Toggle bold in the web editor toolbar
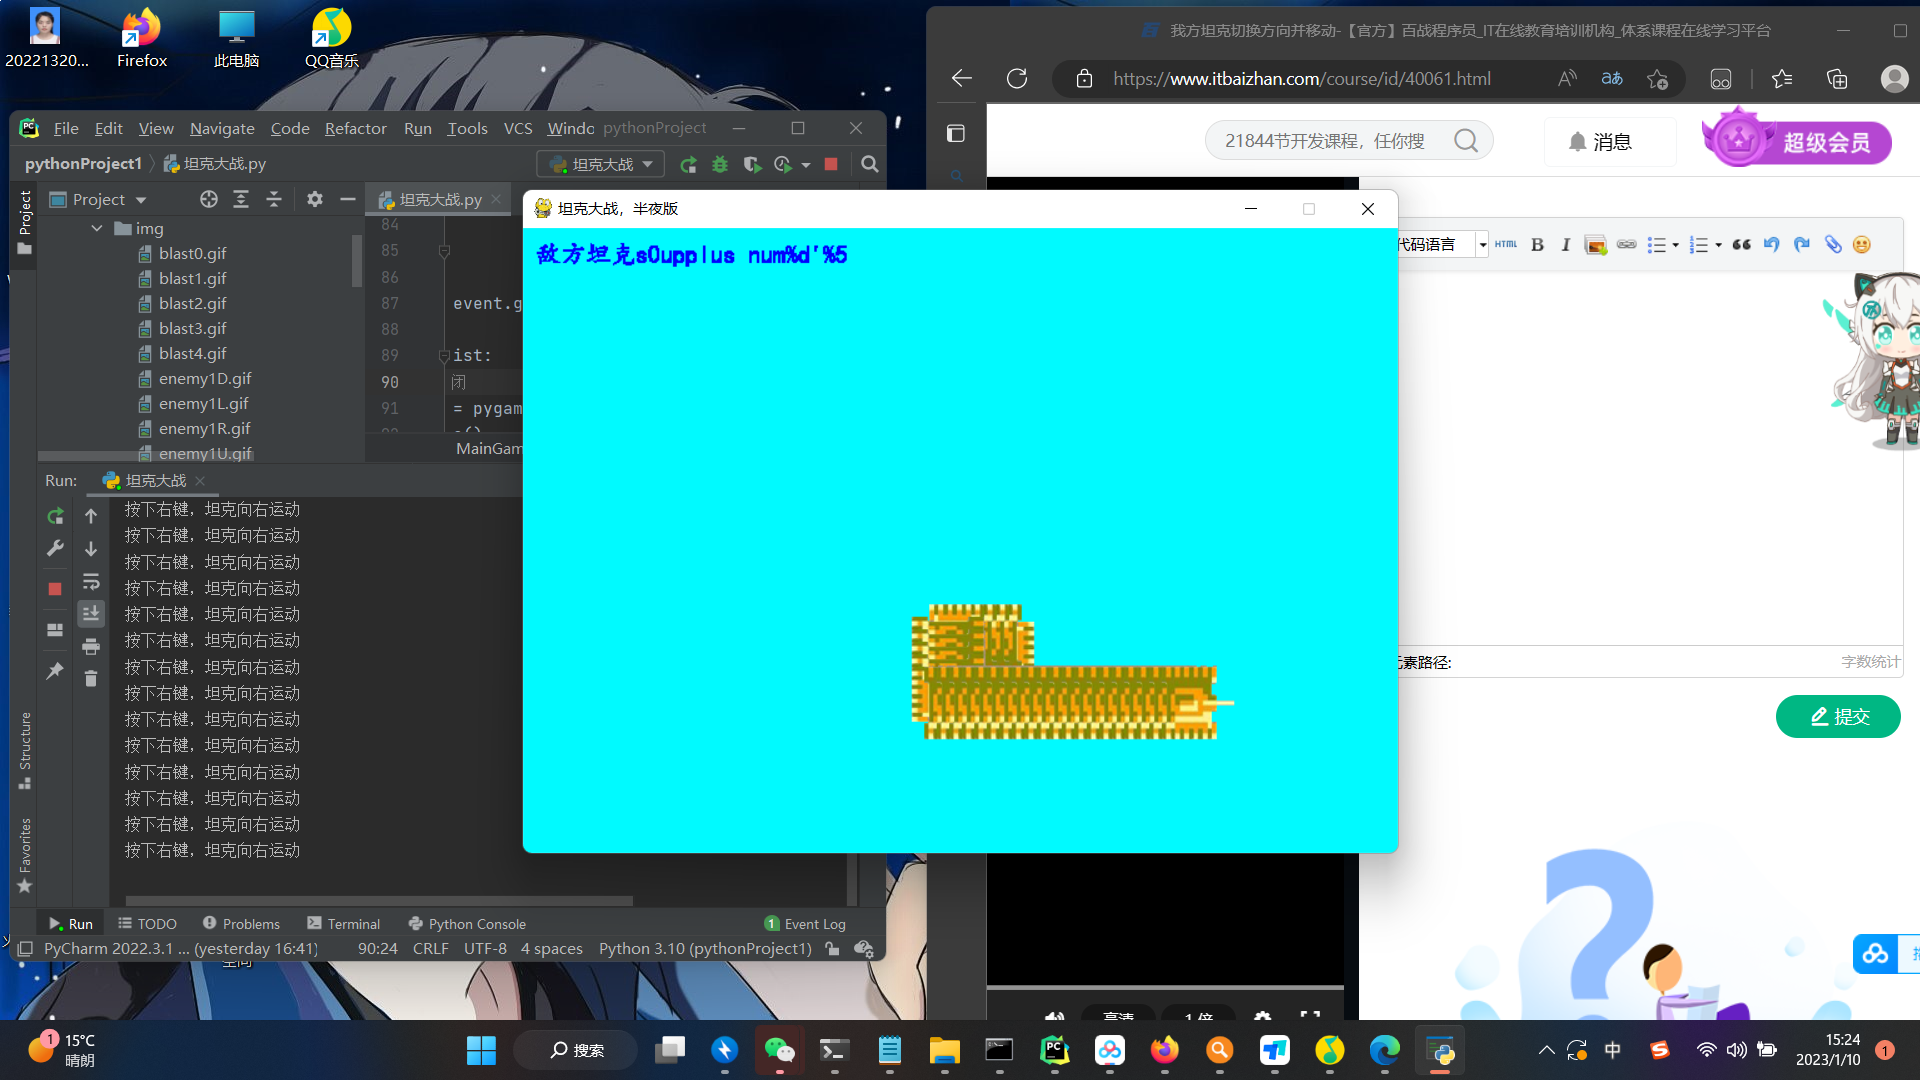Image resolution: width=1920 pixels, height=1080 pixels. (1538, 245)
